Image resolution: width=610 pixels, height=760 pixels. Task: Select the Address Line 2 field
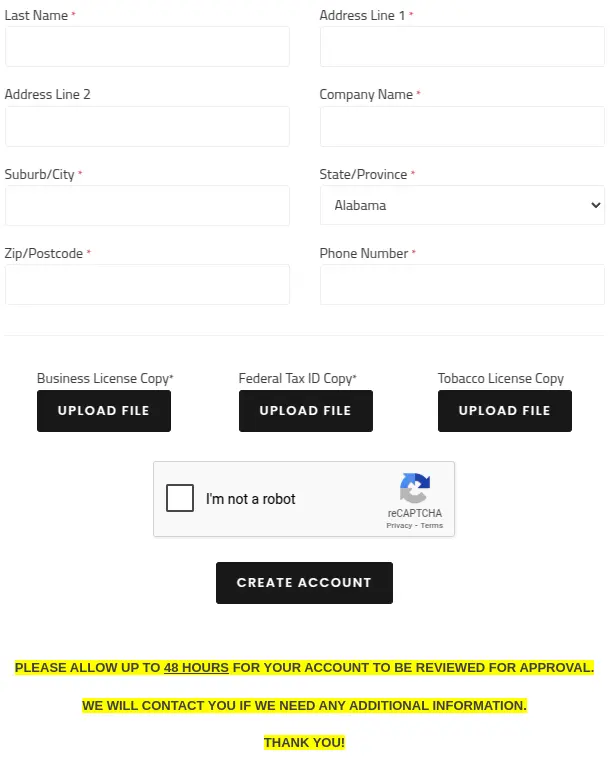[147, 127]
